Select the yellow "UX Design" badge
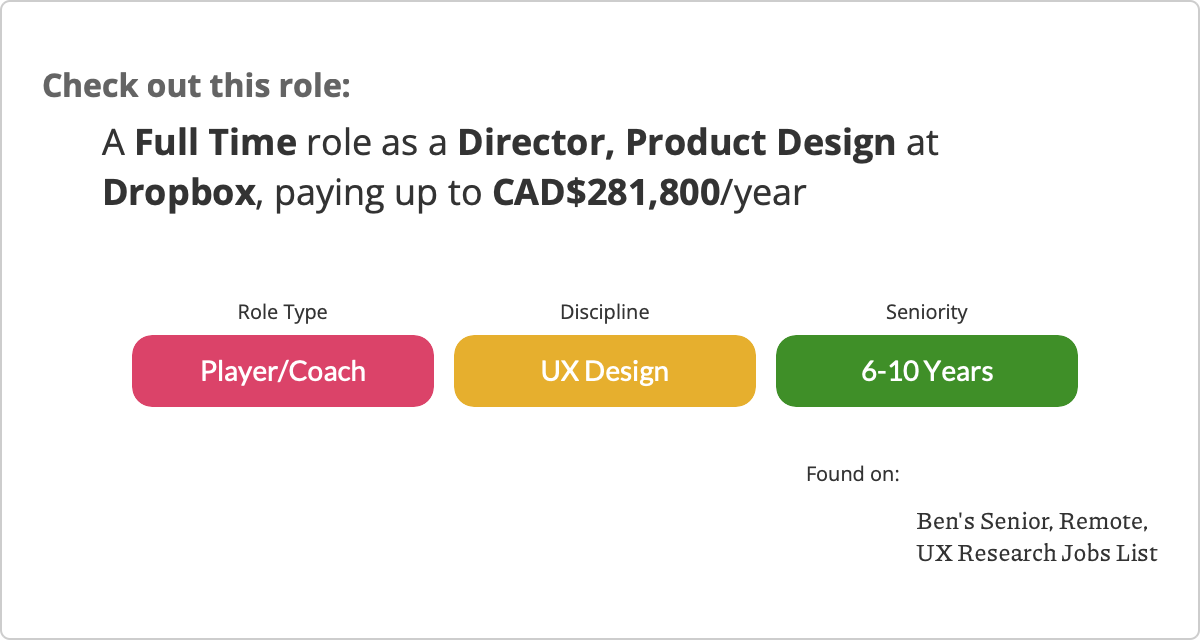The image size is (1200, 640). (604, 371)
